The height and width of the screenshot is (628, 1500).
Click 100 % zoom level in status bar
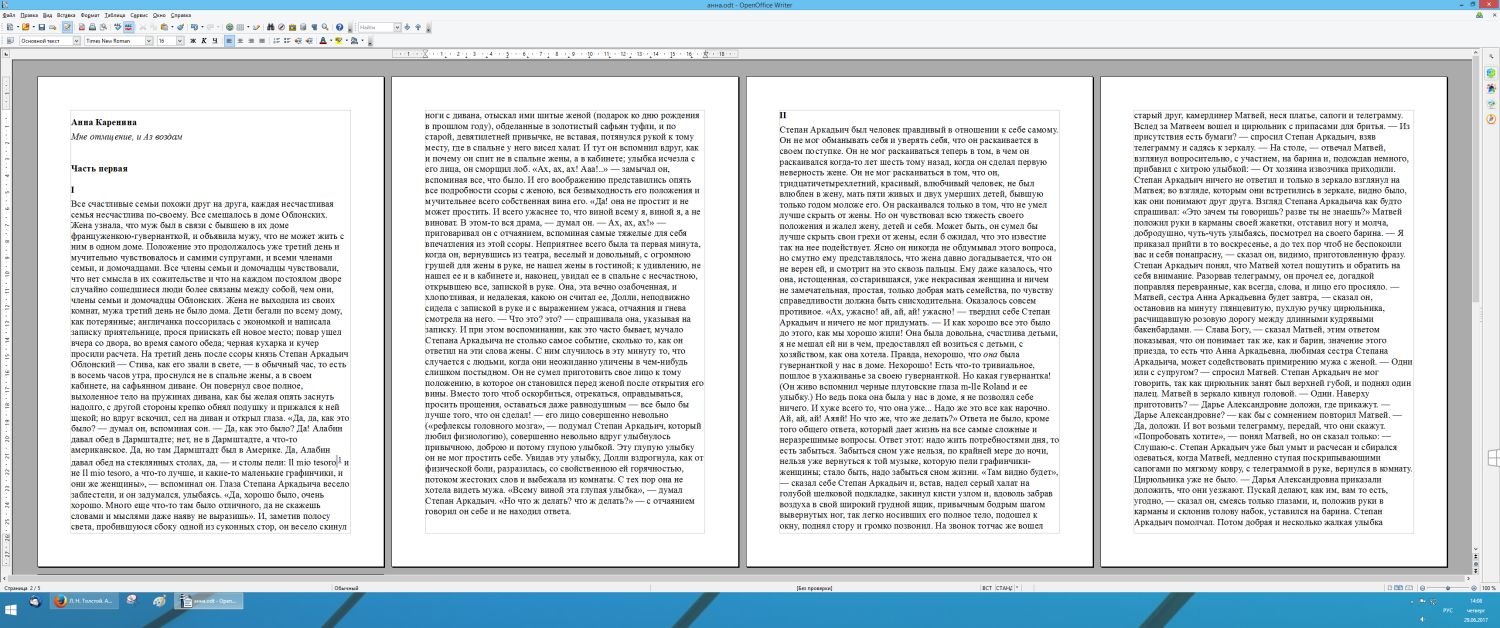pyautogui.click(x=1488, y=588)
